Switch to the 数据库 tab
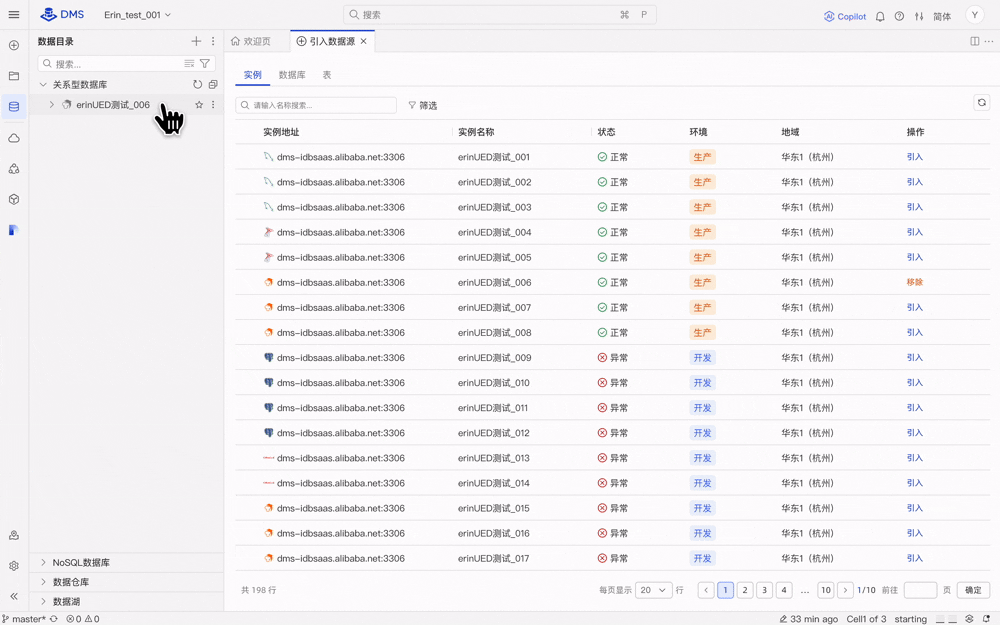The width and height of the screenshot is (1000, 625). click(292, 75)
